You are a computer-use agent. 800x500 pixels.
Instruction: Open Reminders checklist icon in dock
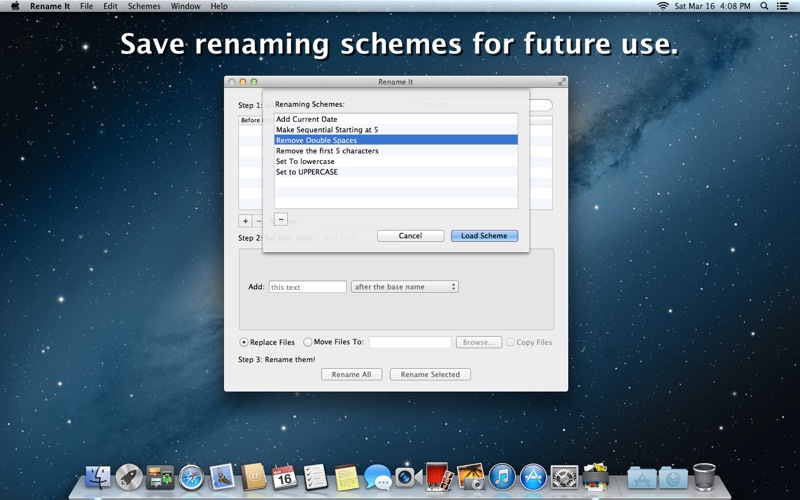315,478
